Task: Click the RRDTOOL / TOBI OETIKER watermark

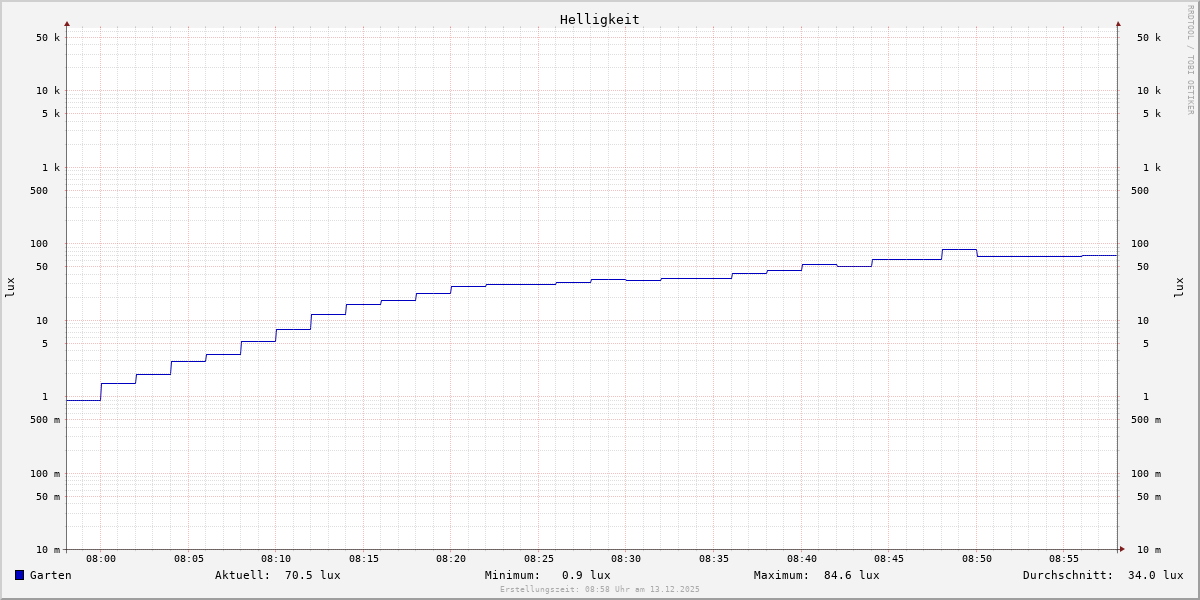Action: pyautogui.click(x=1190, y=60)
